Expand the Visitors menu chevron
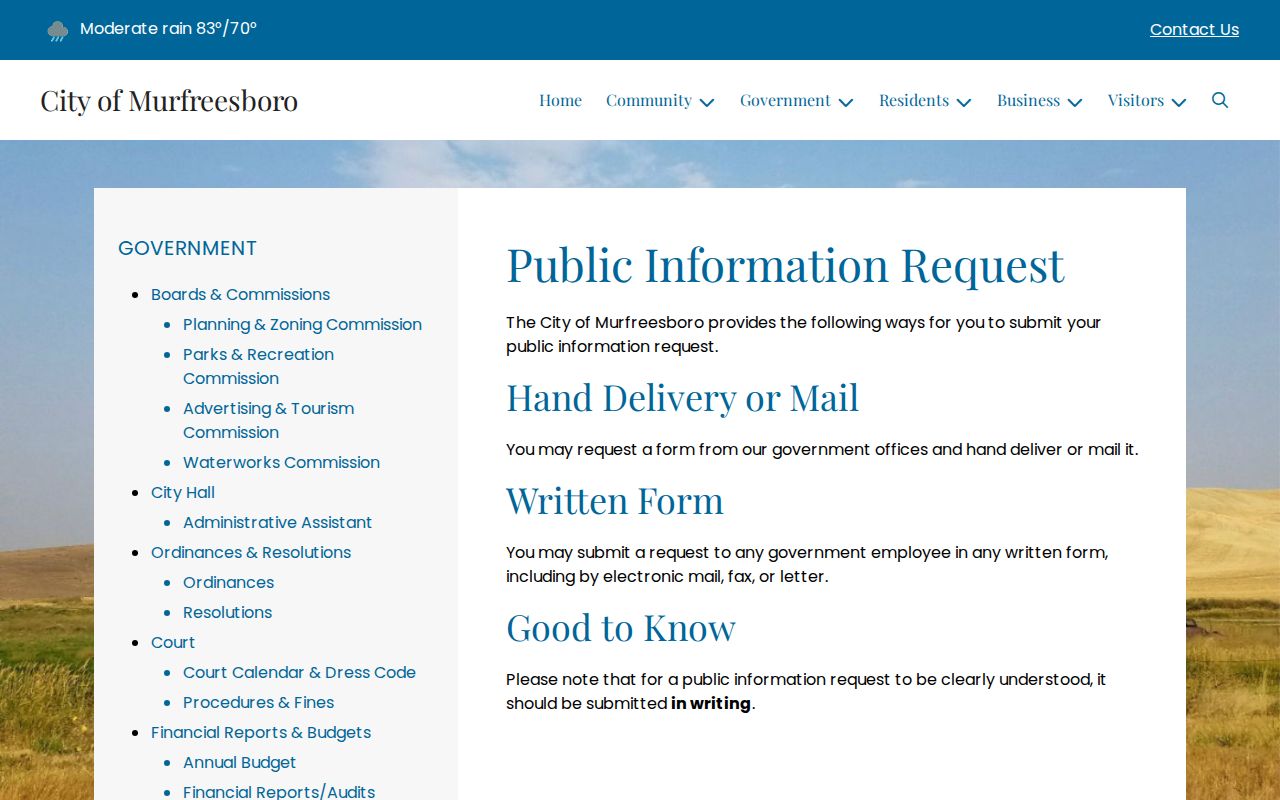This screenshot has height=800, width=1280. pyautogui.click(x=1179, y=102)
